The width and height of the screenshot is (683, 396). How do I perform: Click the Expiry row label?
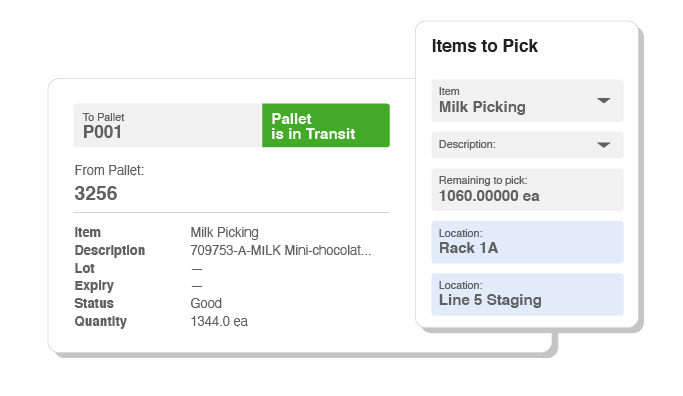coord(94,286)
